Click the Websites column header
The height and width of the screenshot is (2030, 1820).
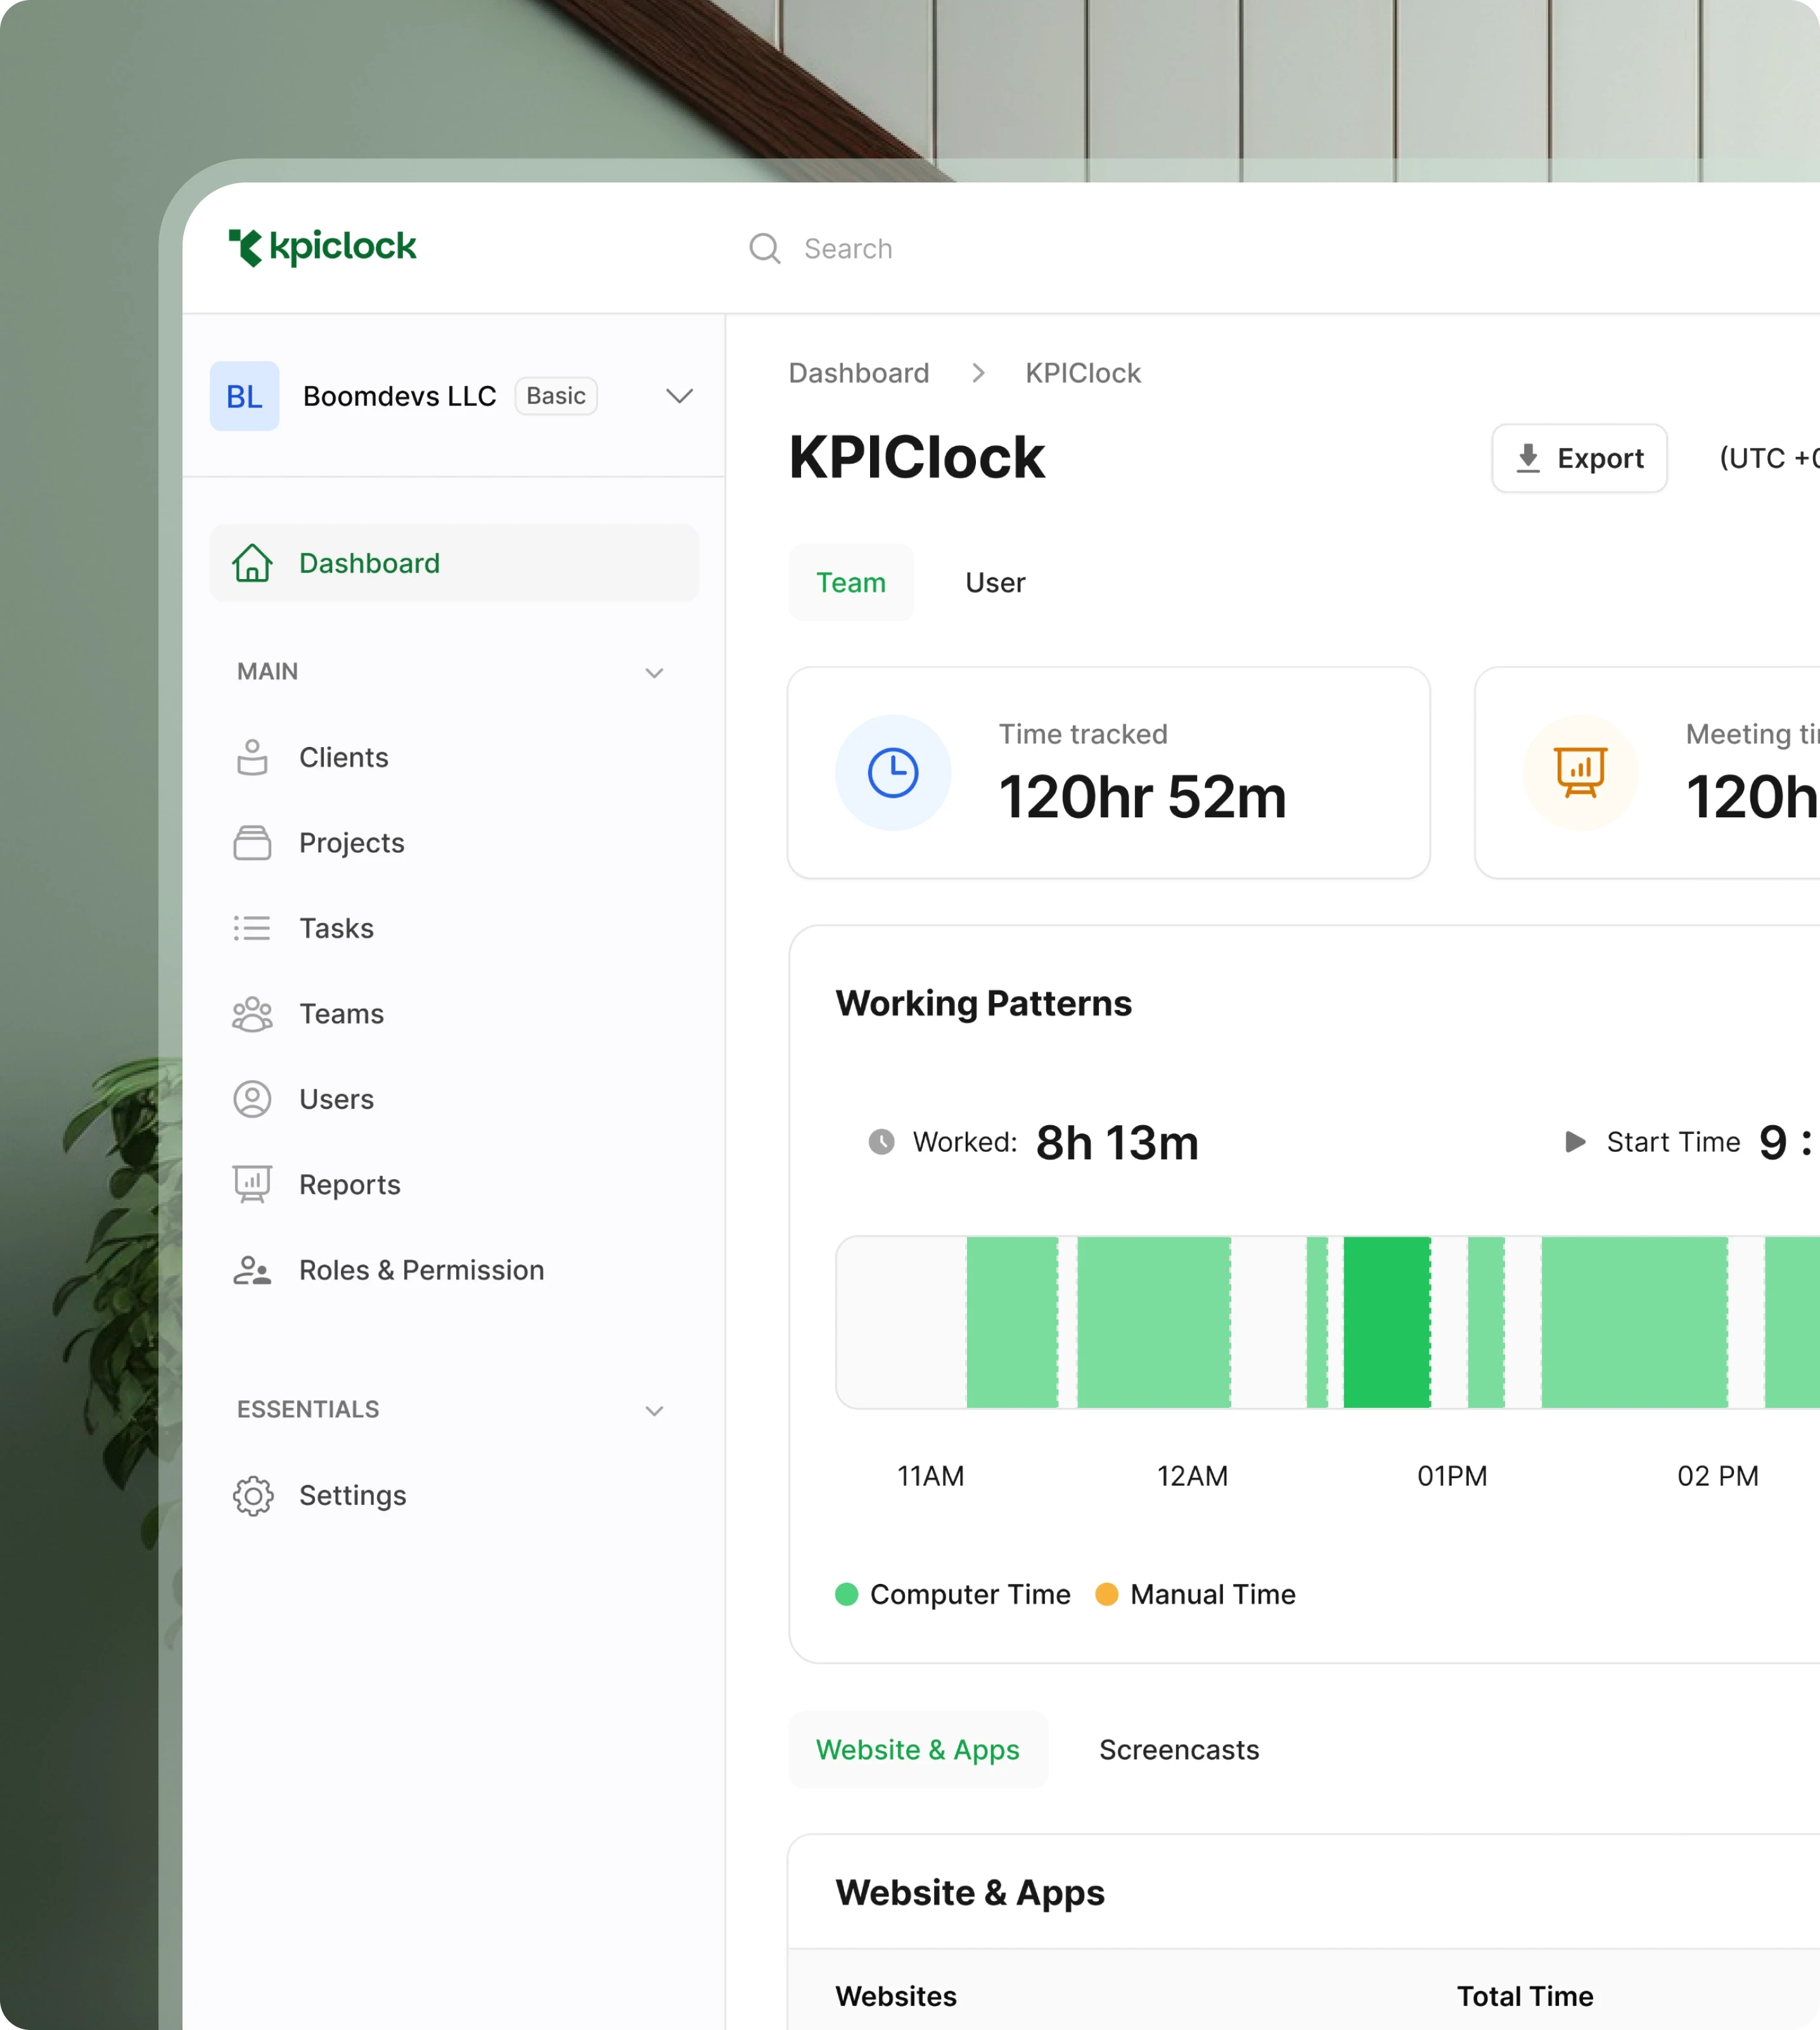pos(896,1996)
